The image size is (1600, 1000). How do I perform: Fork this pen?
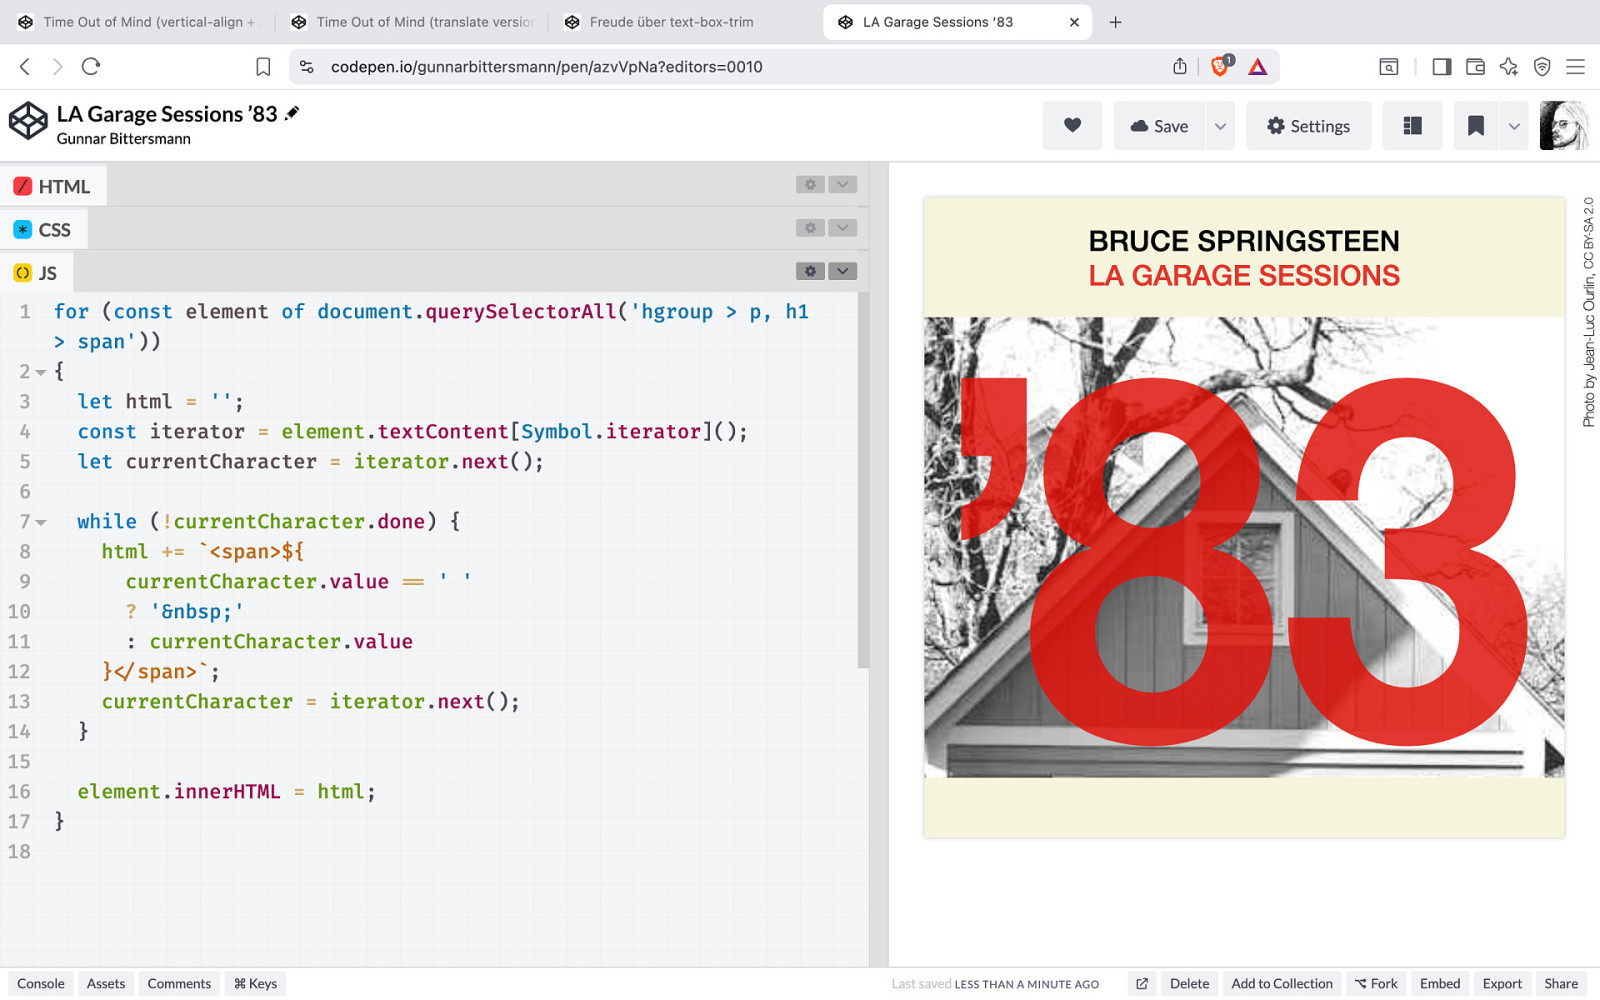pyautogui.click(x=1376, y=984)
